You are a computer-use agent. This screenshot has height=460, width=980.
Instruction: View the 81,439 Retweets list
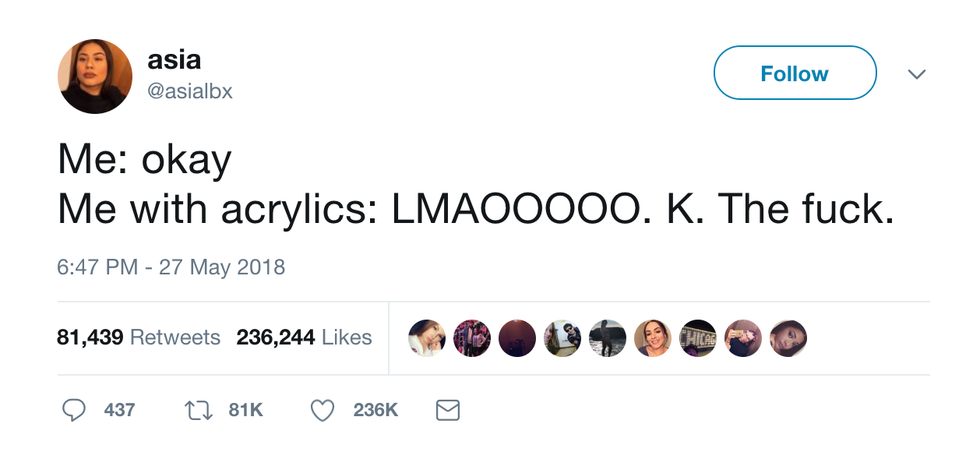[x=138, y=337]
